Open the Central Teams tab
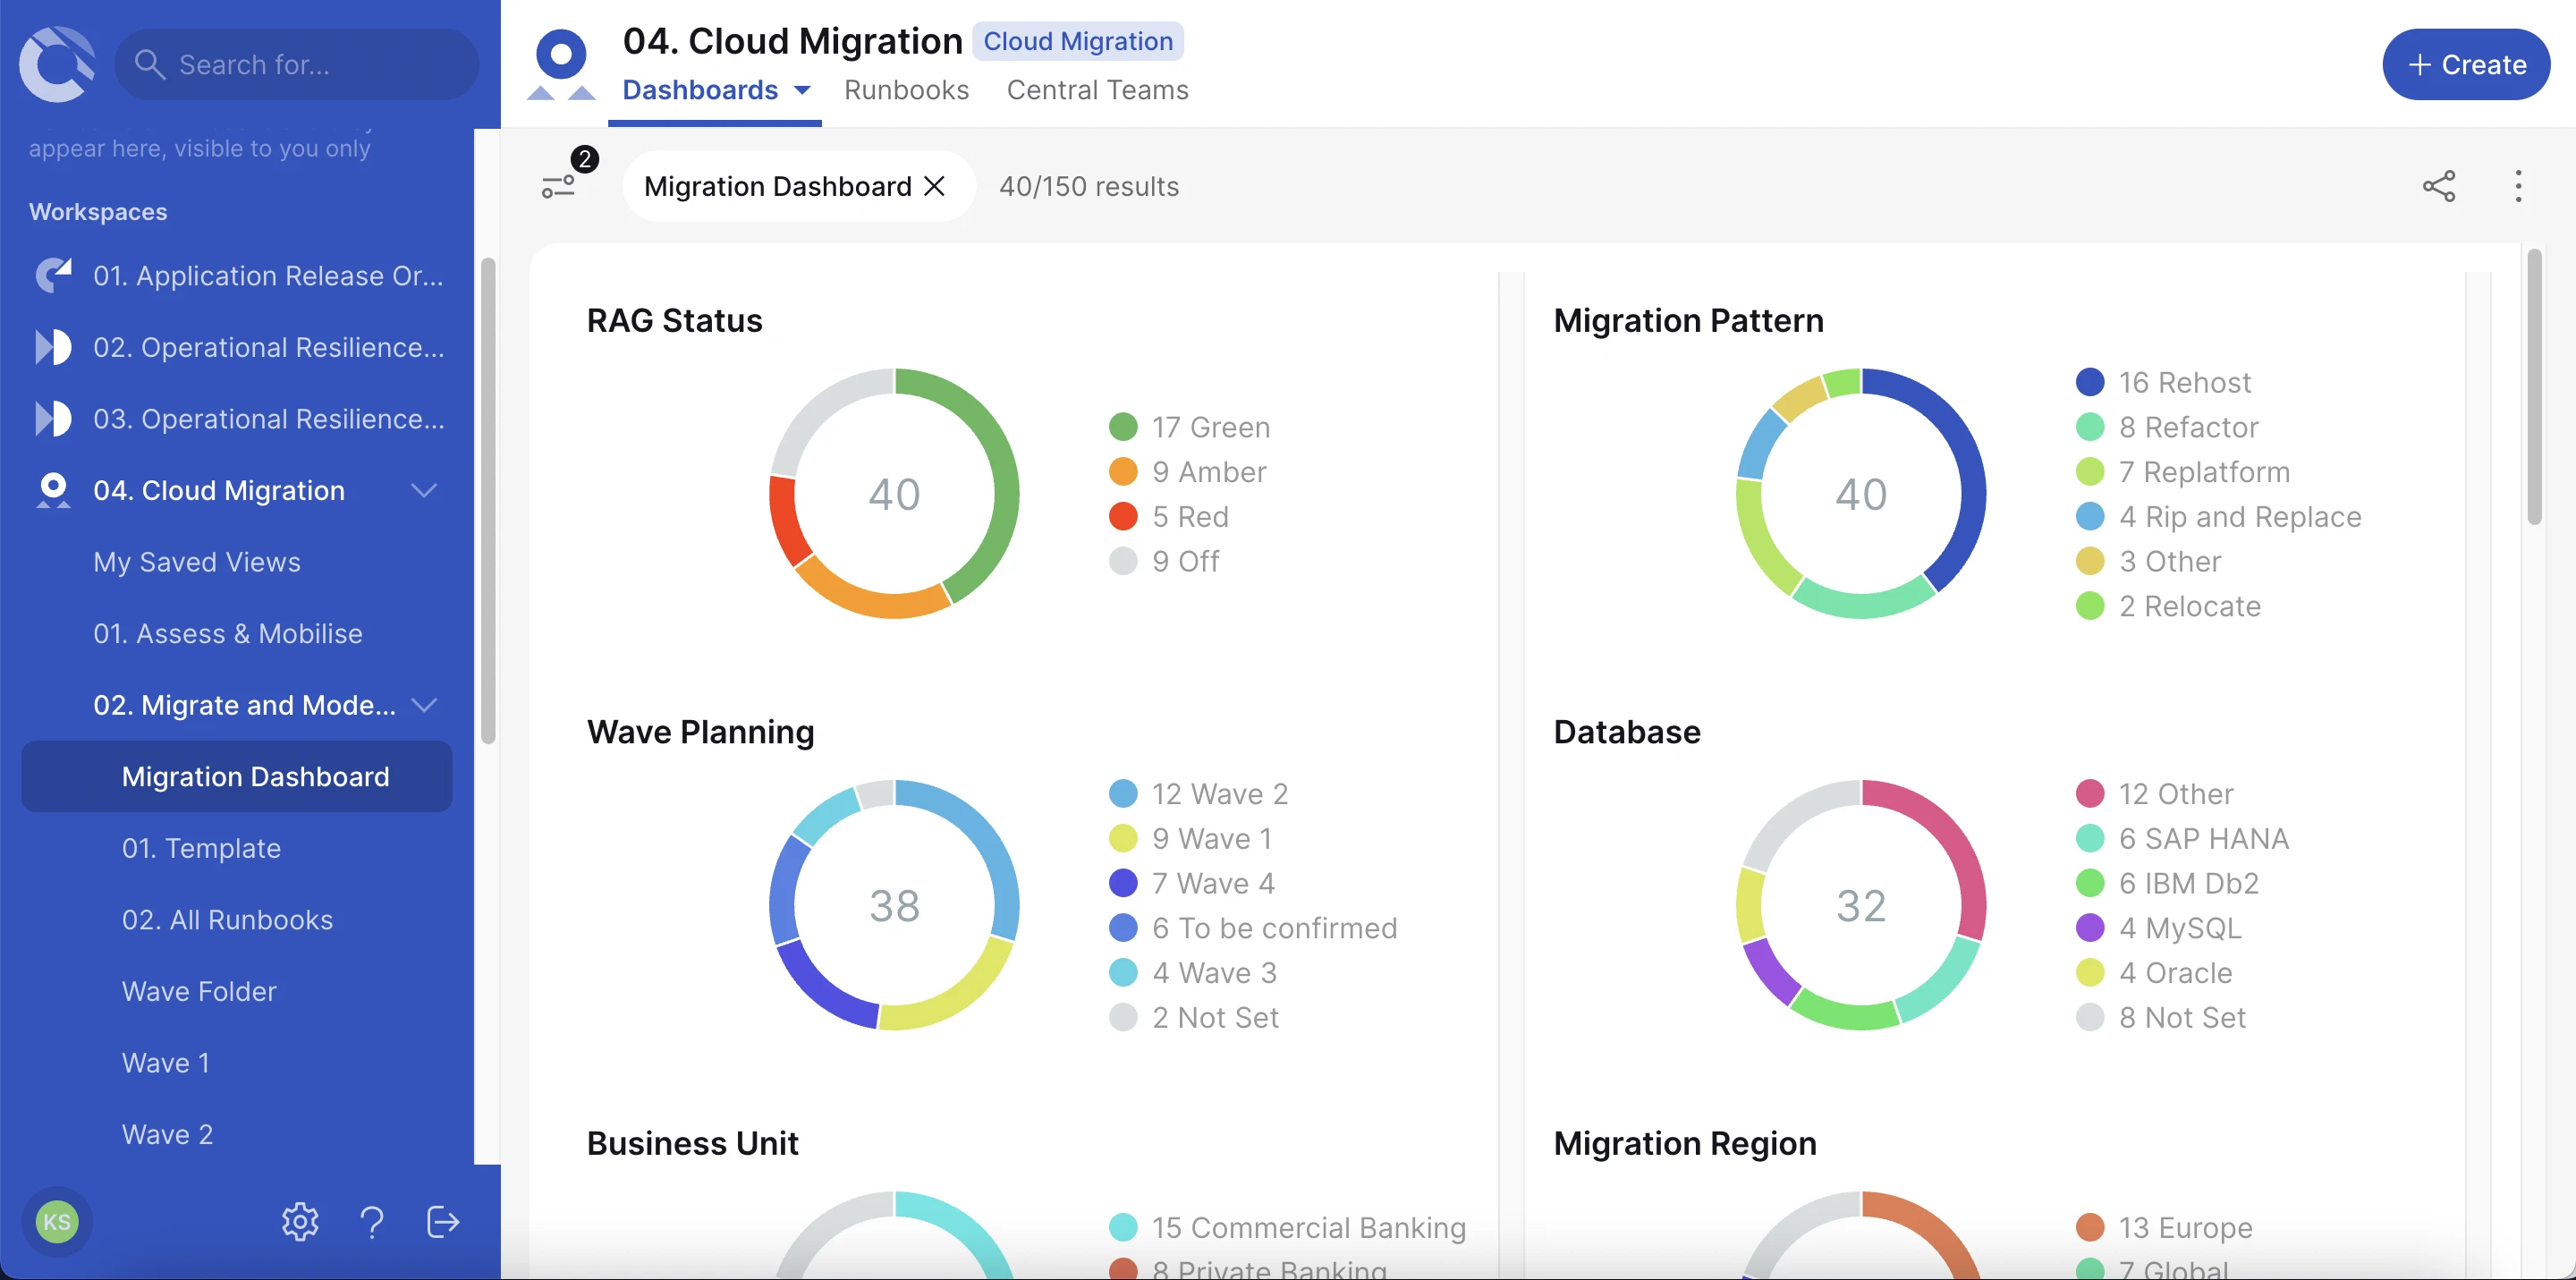 coord(1097,90)
